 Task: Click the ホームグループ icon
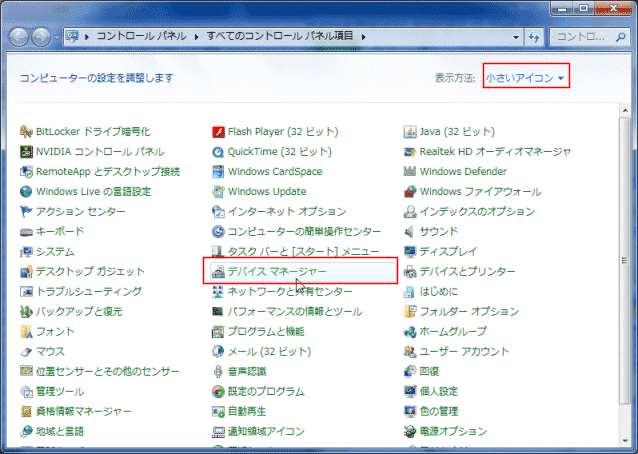click(x=410, y=332)
